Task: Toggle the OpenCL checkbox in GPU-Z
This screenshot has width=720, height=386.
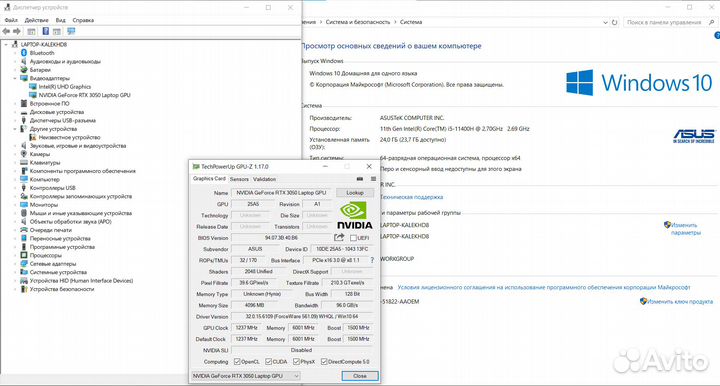Action: pos(237,362)
